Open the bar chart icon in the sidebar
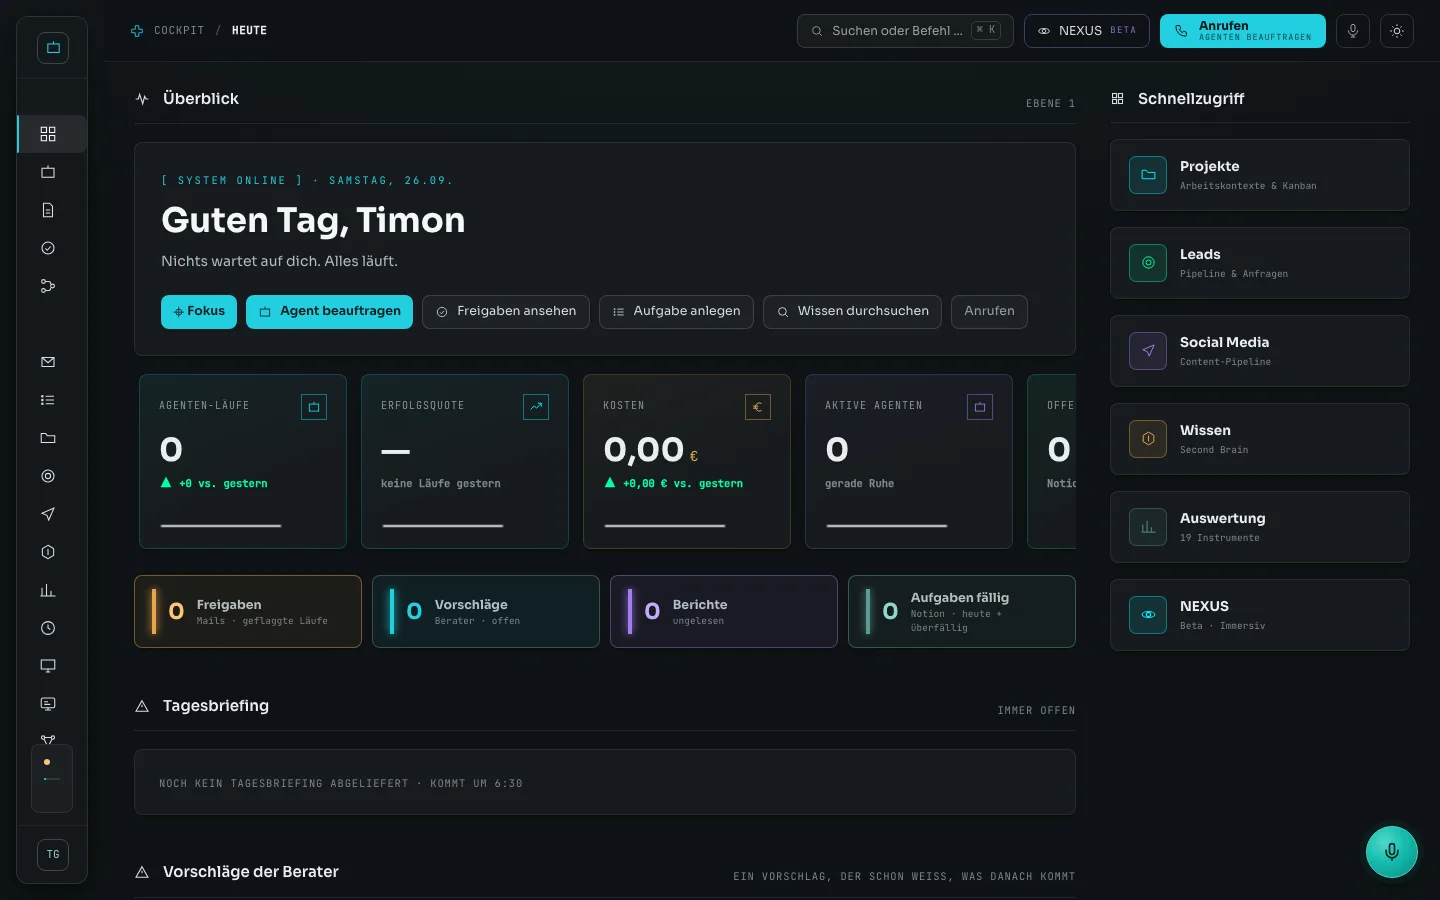The width and height of the screenshot is (1440, 900). coord(48,590)
